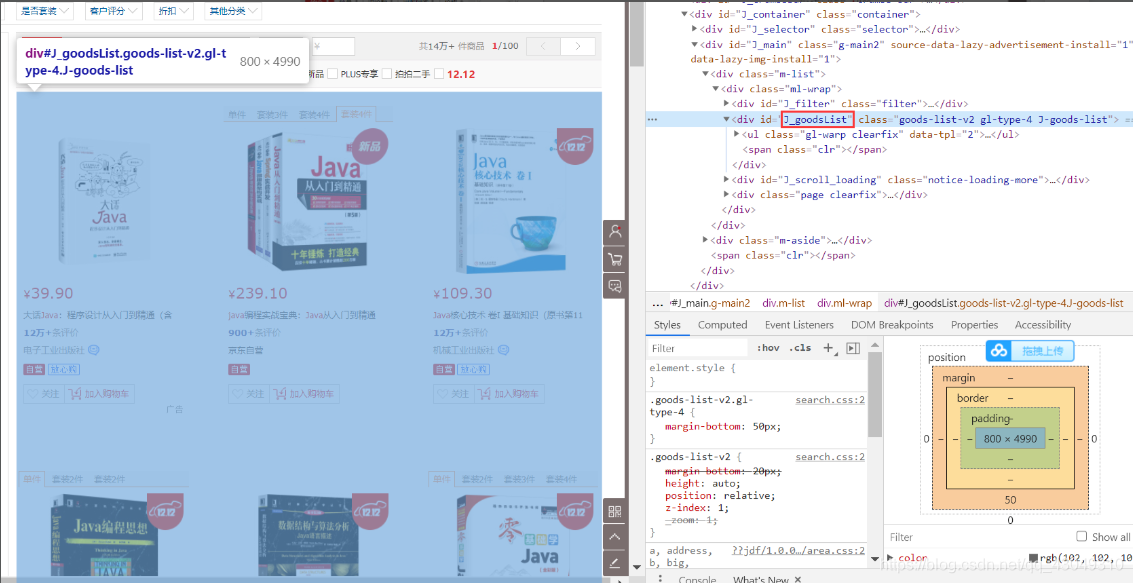Select div.m-list in the breadcrumb
The image size is (1133, 583).
click(783, 303)
